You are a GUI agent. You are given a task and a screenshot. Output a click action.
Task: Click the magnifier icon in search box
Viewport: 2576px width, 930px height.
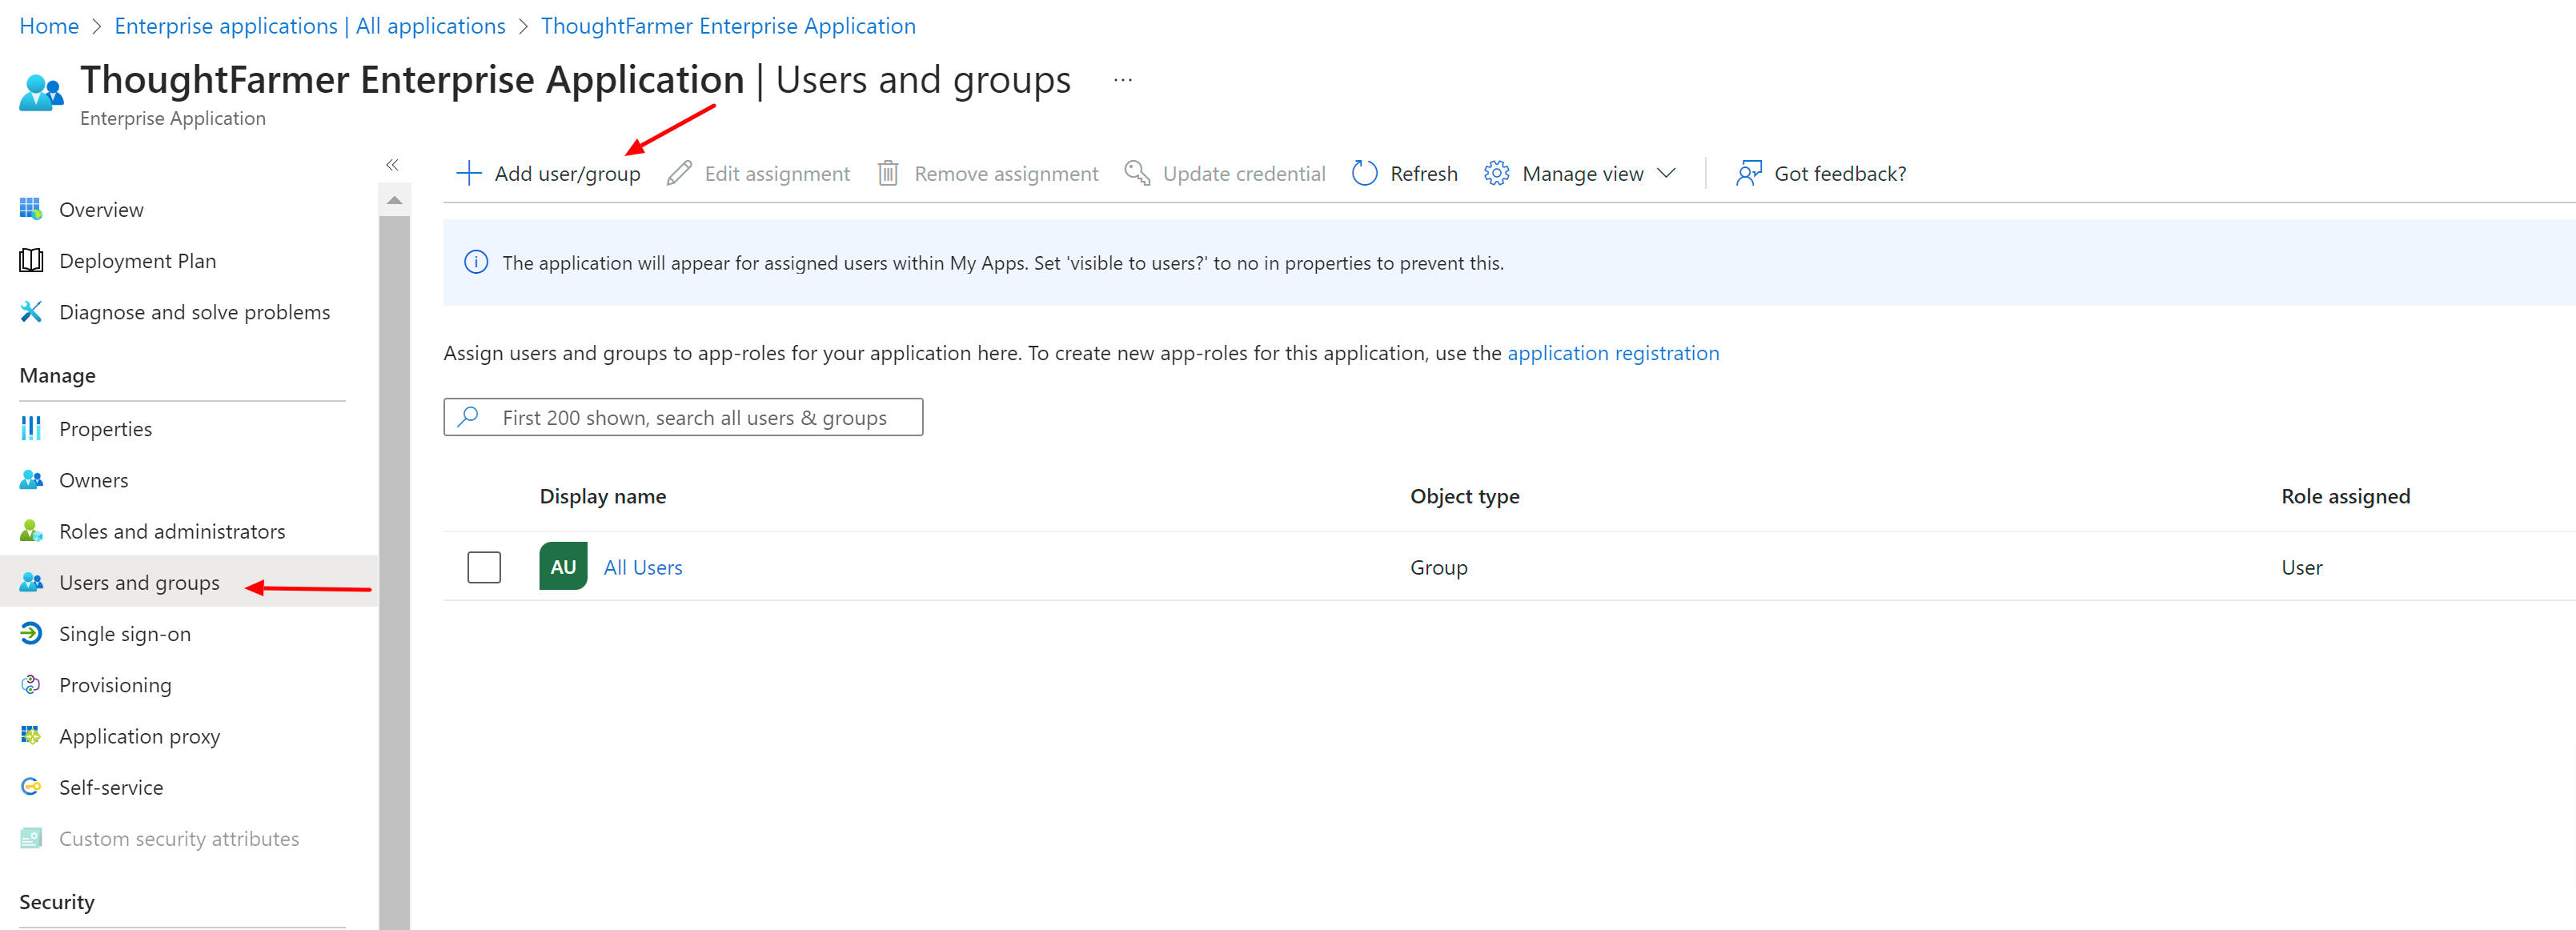468,416
